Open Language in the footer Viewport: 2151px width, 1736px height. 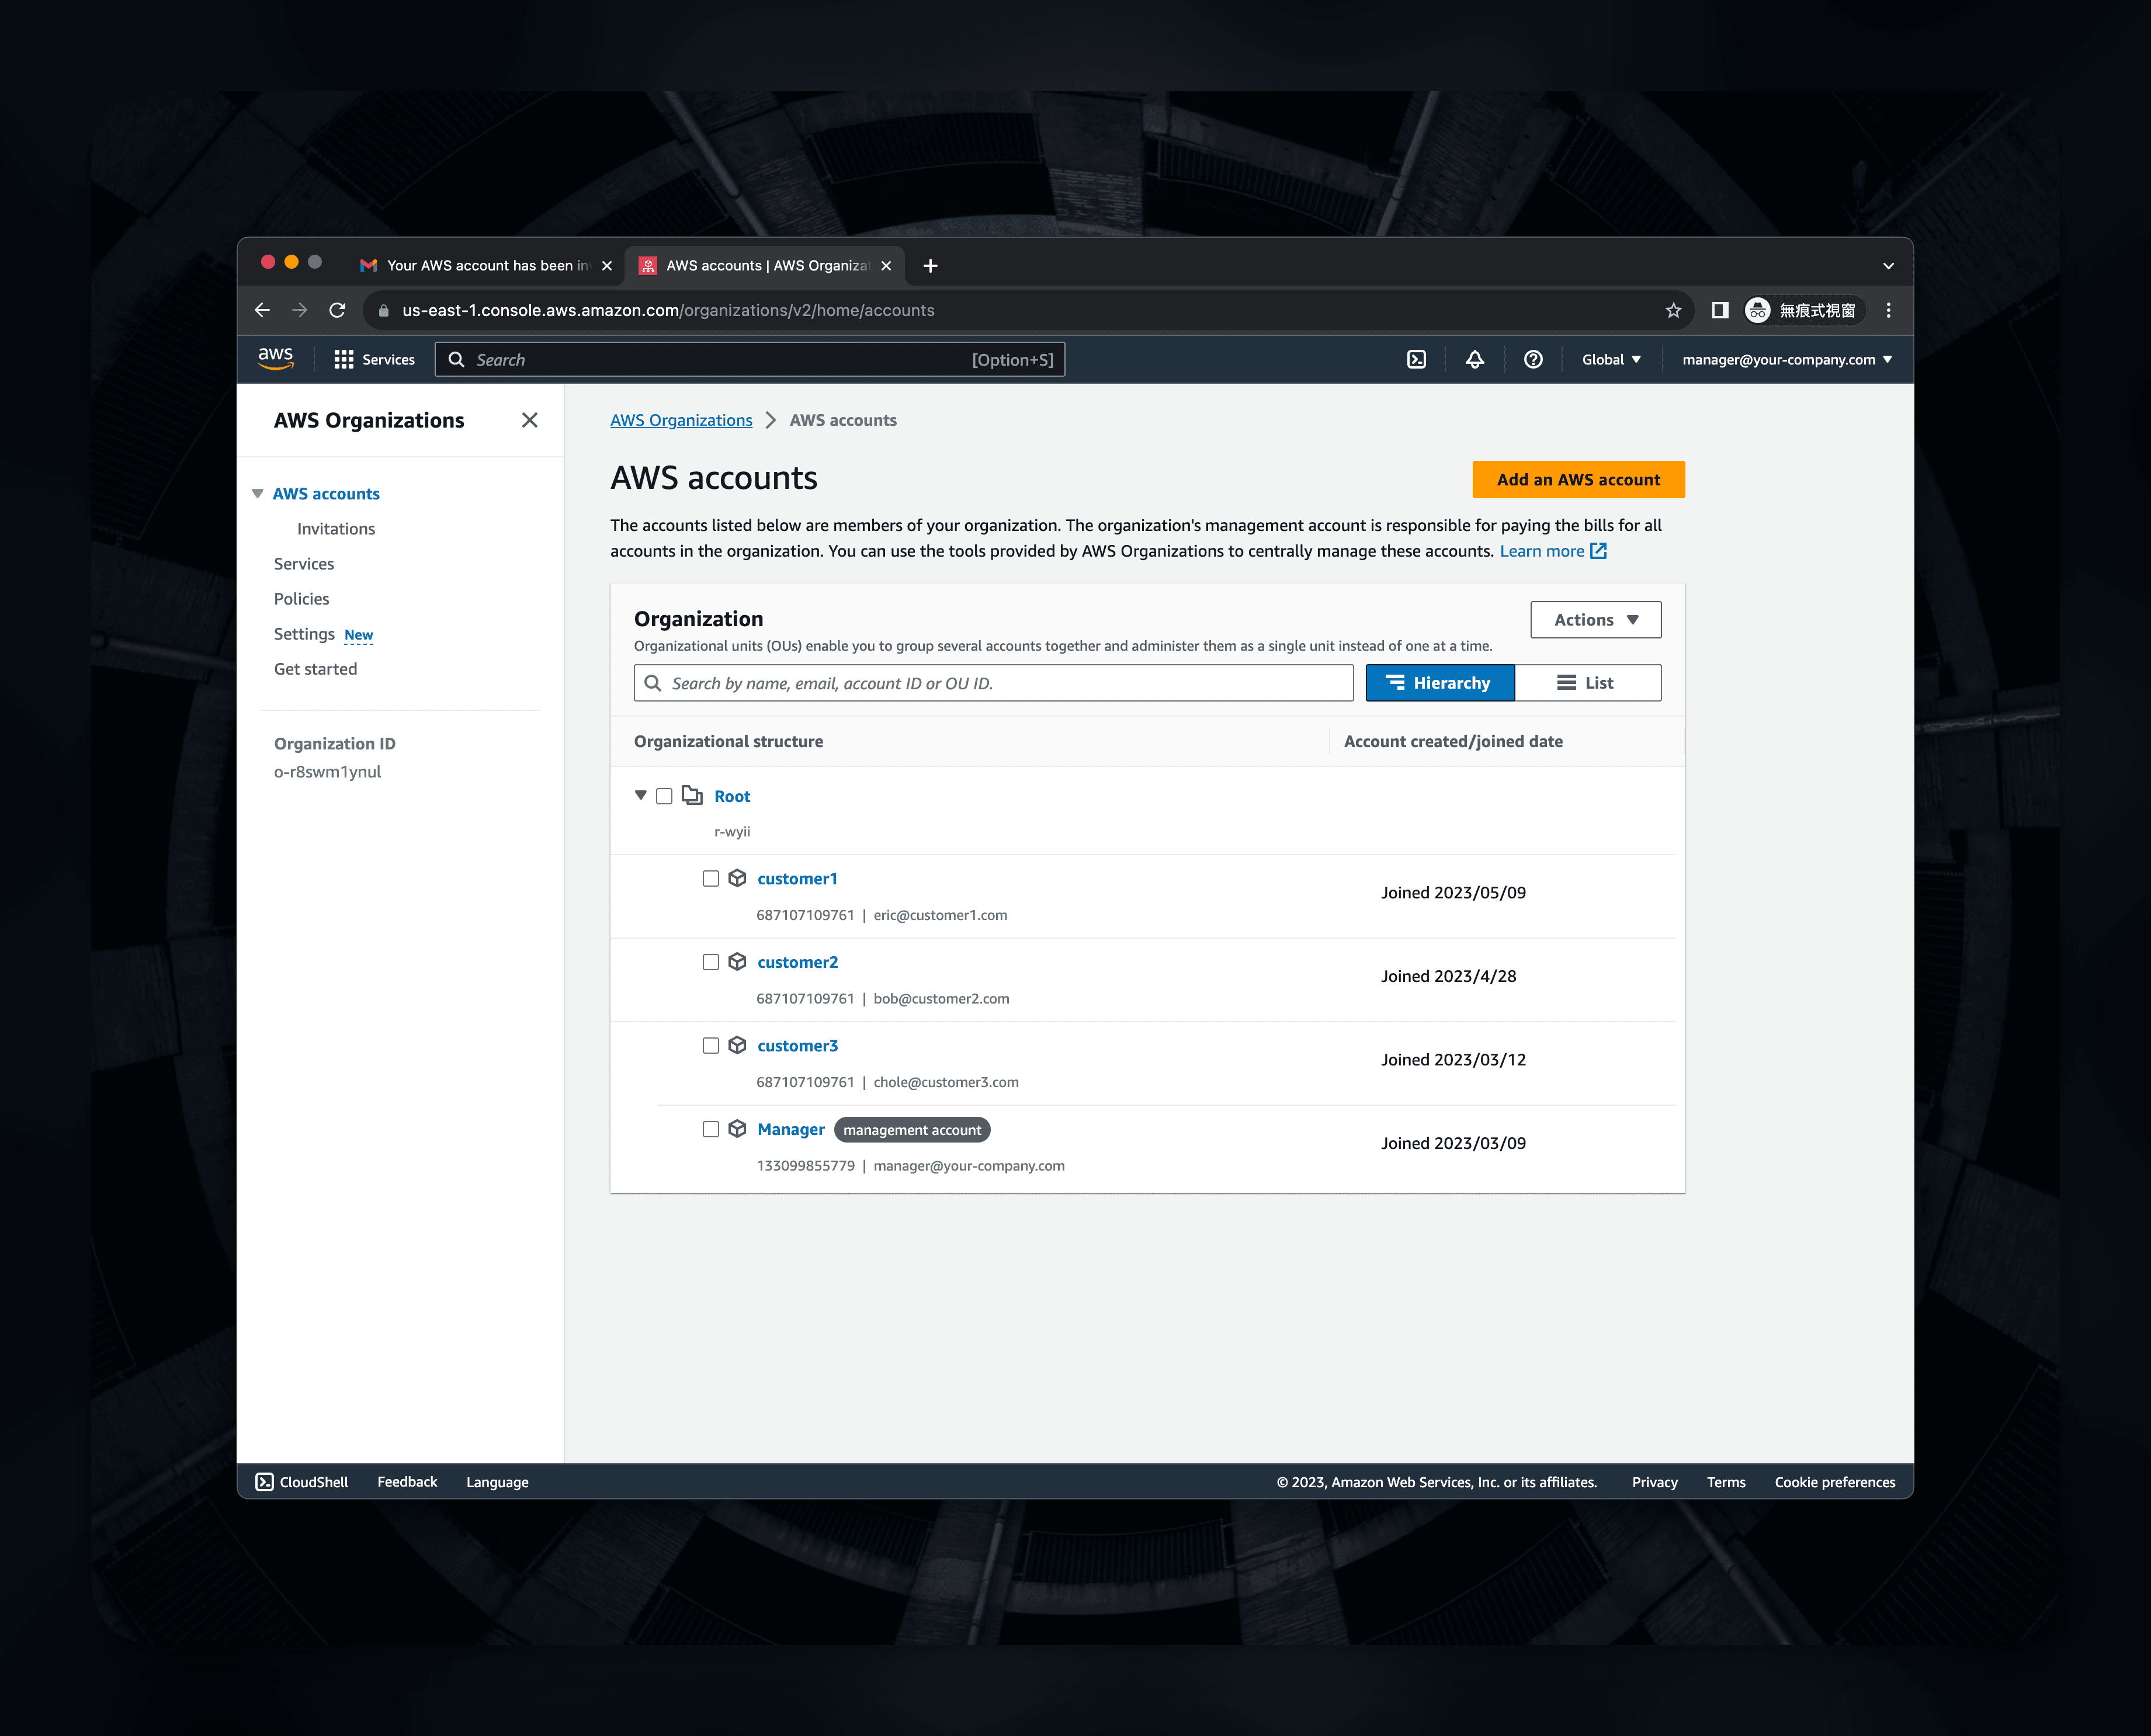pyautogui.click(x=497, y=1482)
